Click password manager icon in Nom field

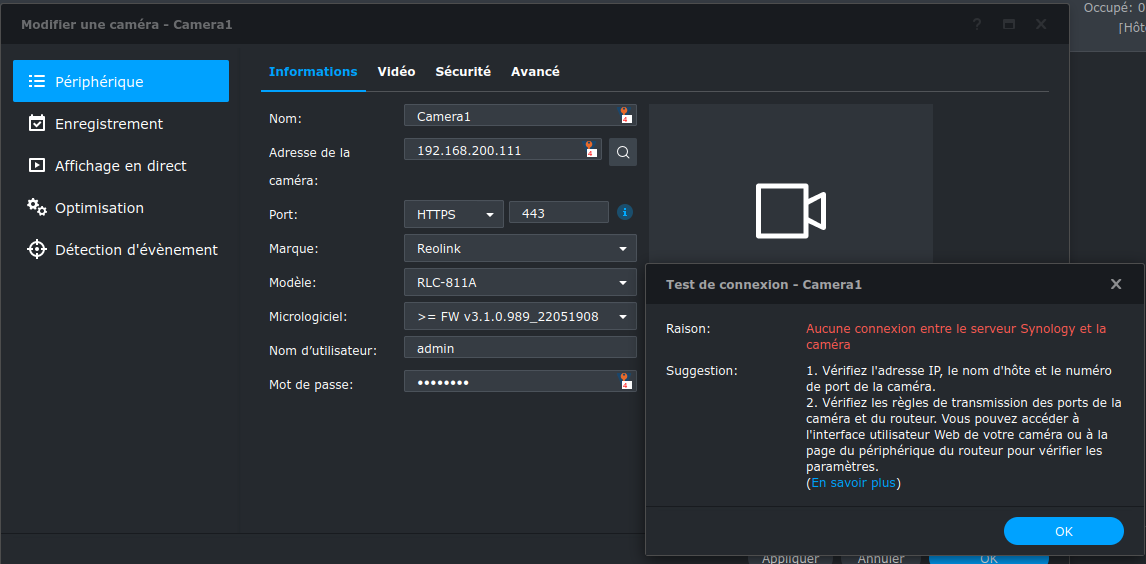[x=626, y=116]
